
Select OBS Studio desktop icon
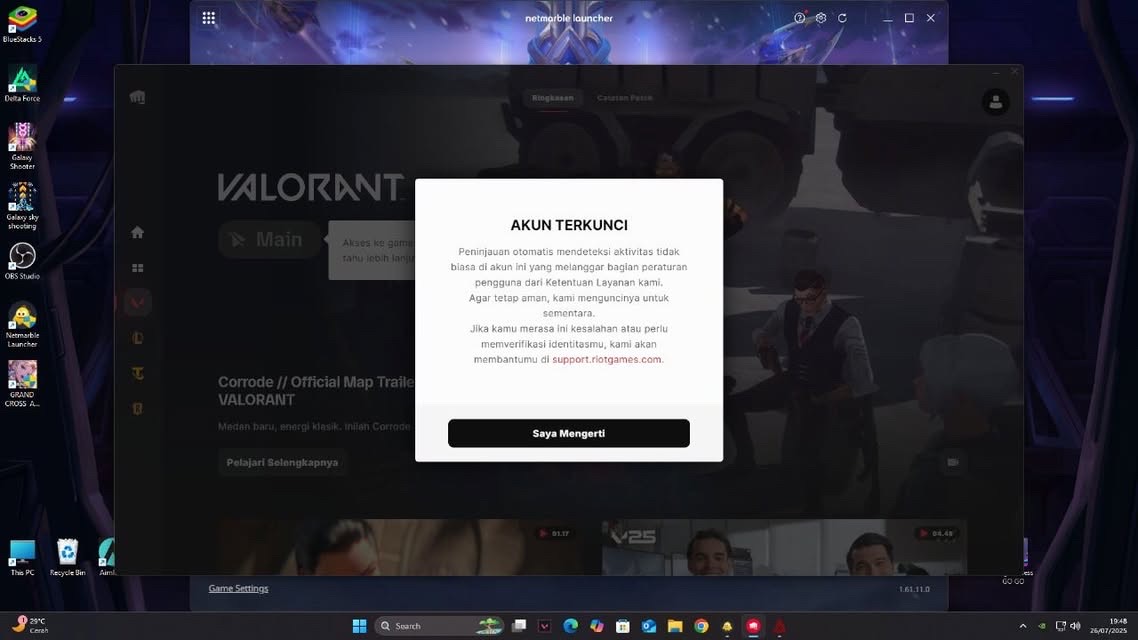point(22,261)
